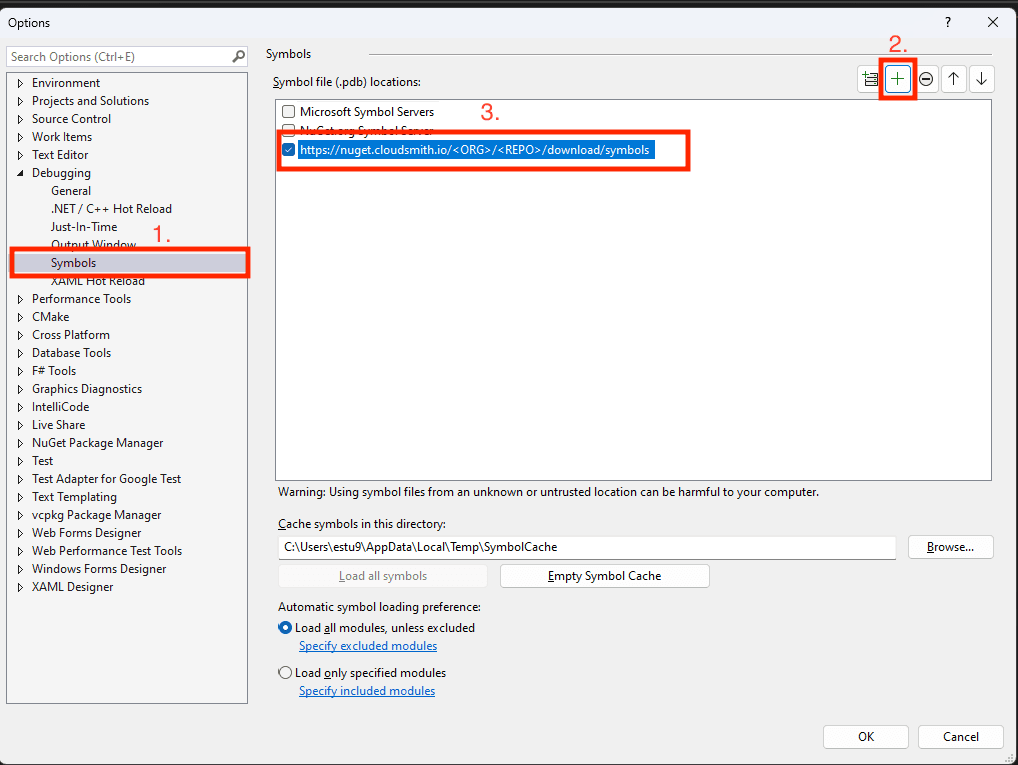Select the Load only specified modules option
1018x765 pixels.
coord(285,672)
